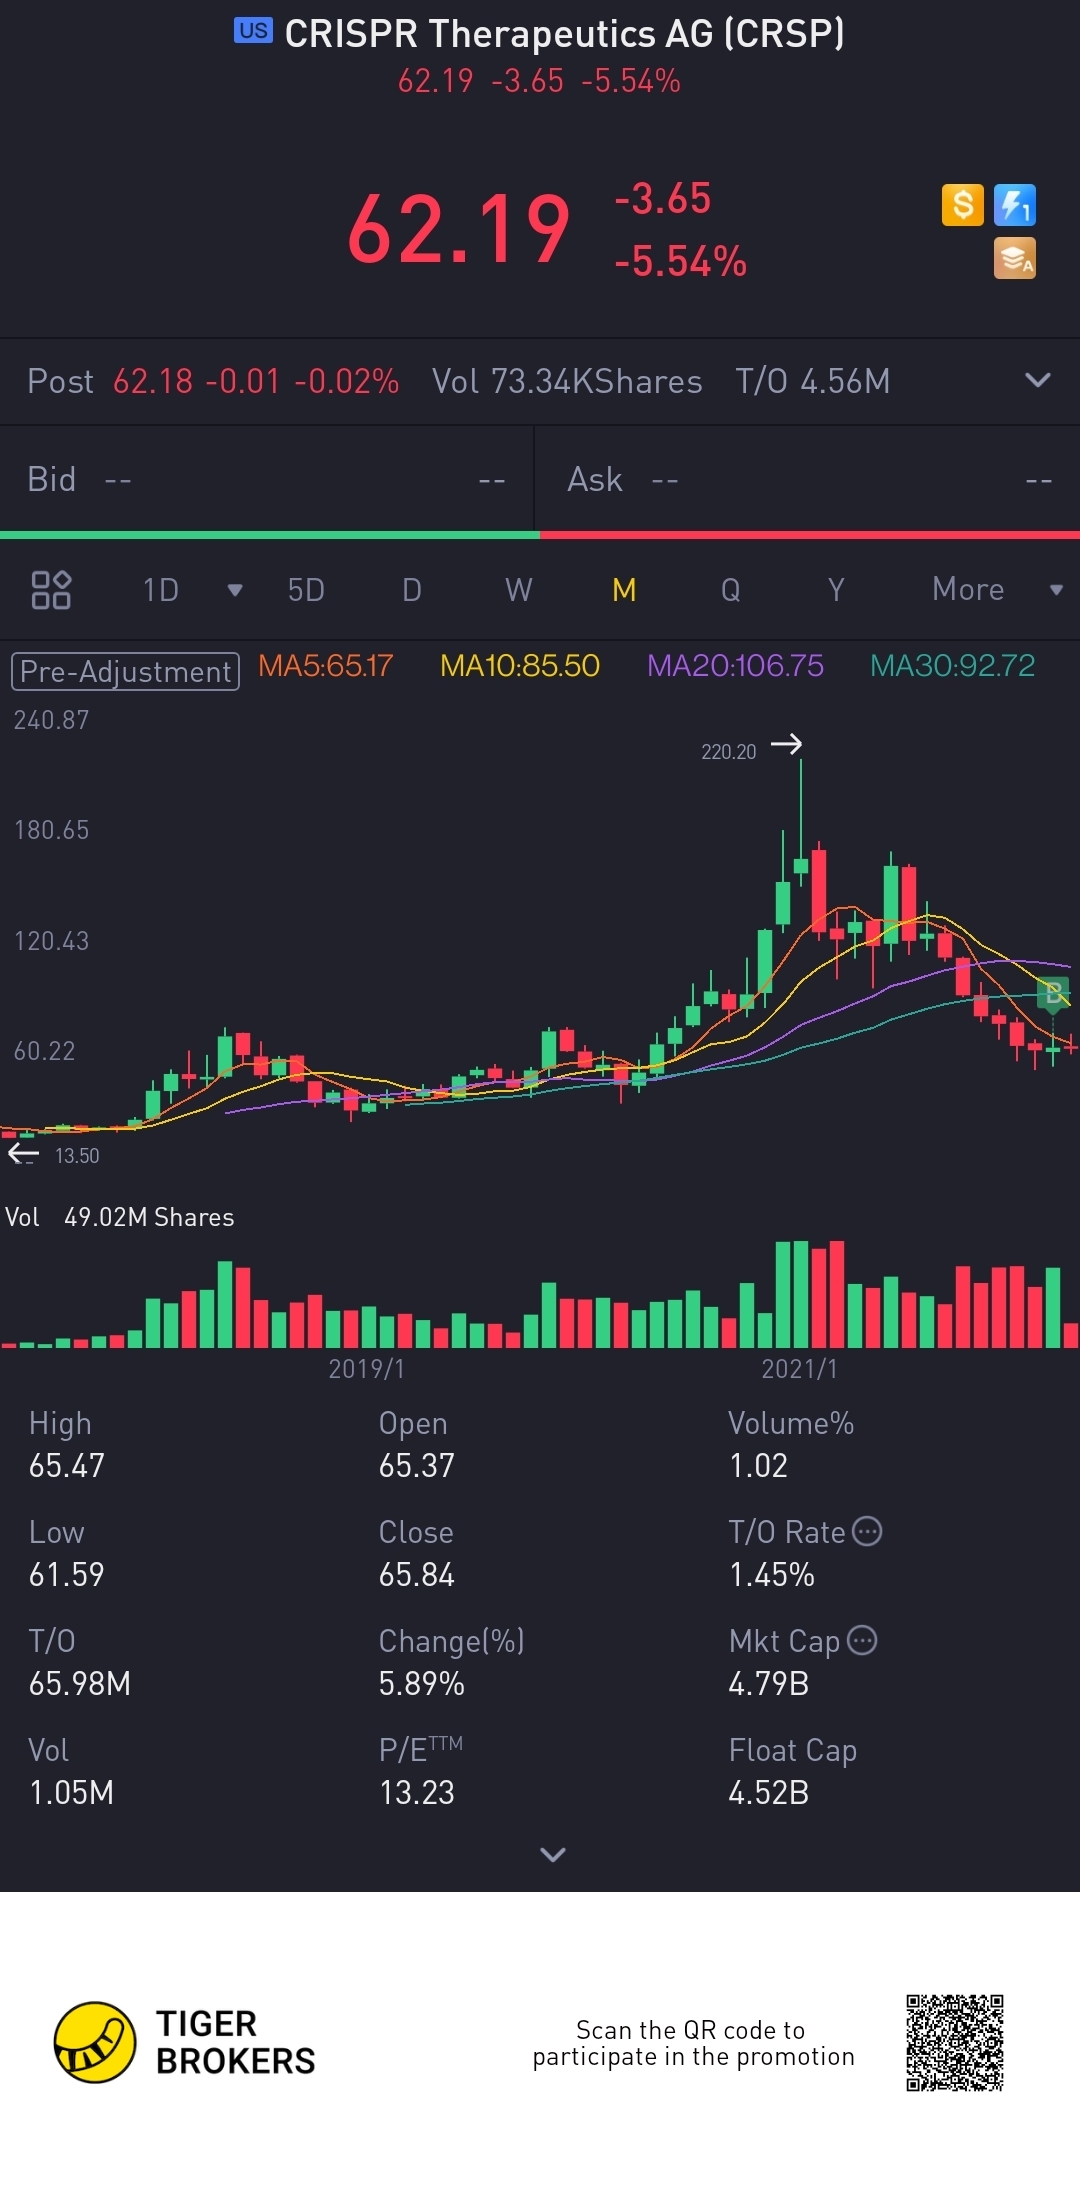Tap the B buy marker on chart
This screenshot has width=1080, height=2194.
[x=1053, y=994]
